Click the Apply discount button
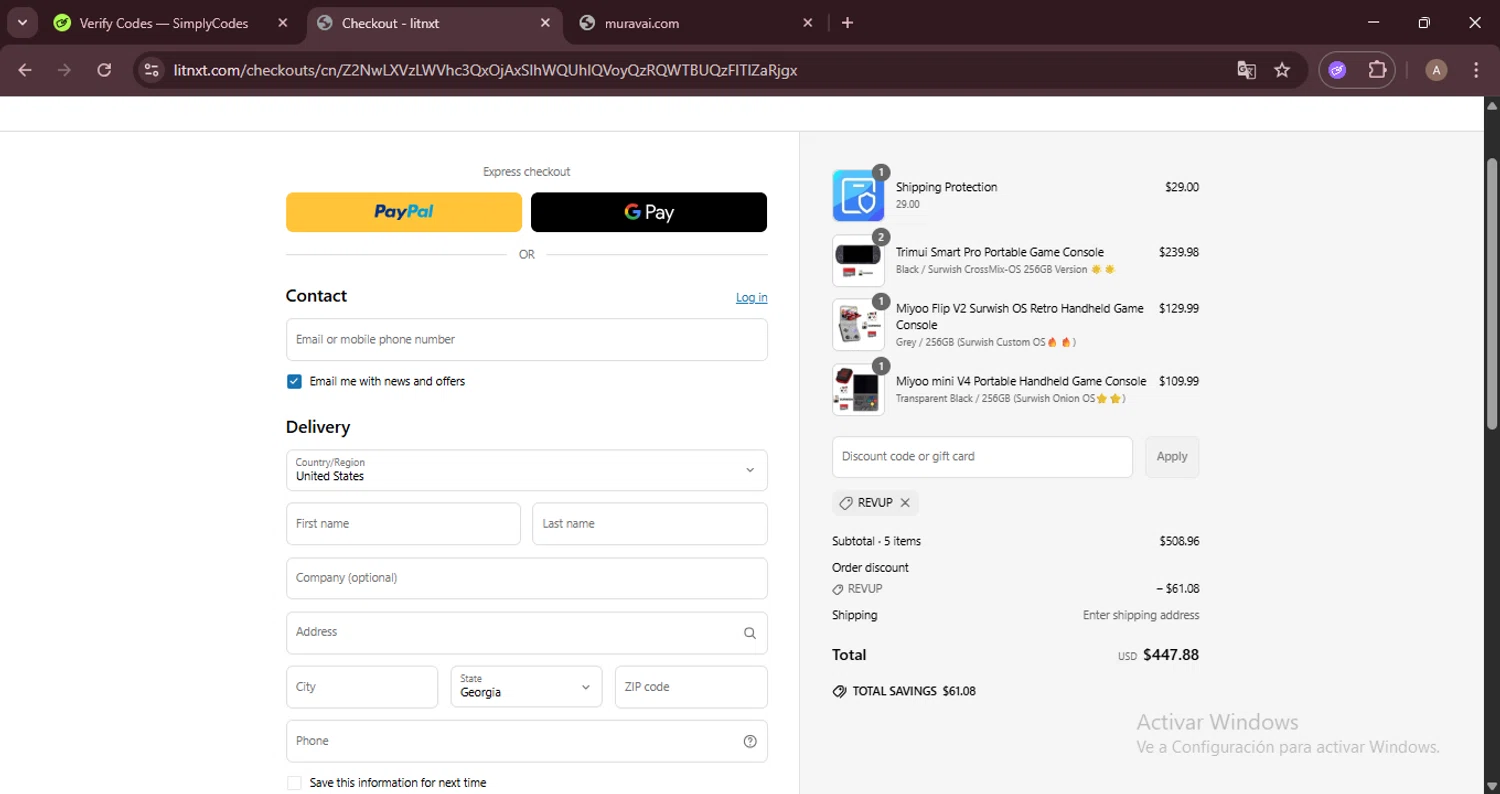The height and width of the screenshot is (794, 1500). 1172,457
